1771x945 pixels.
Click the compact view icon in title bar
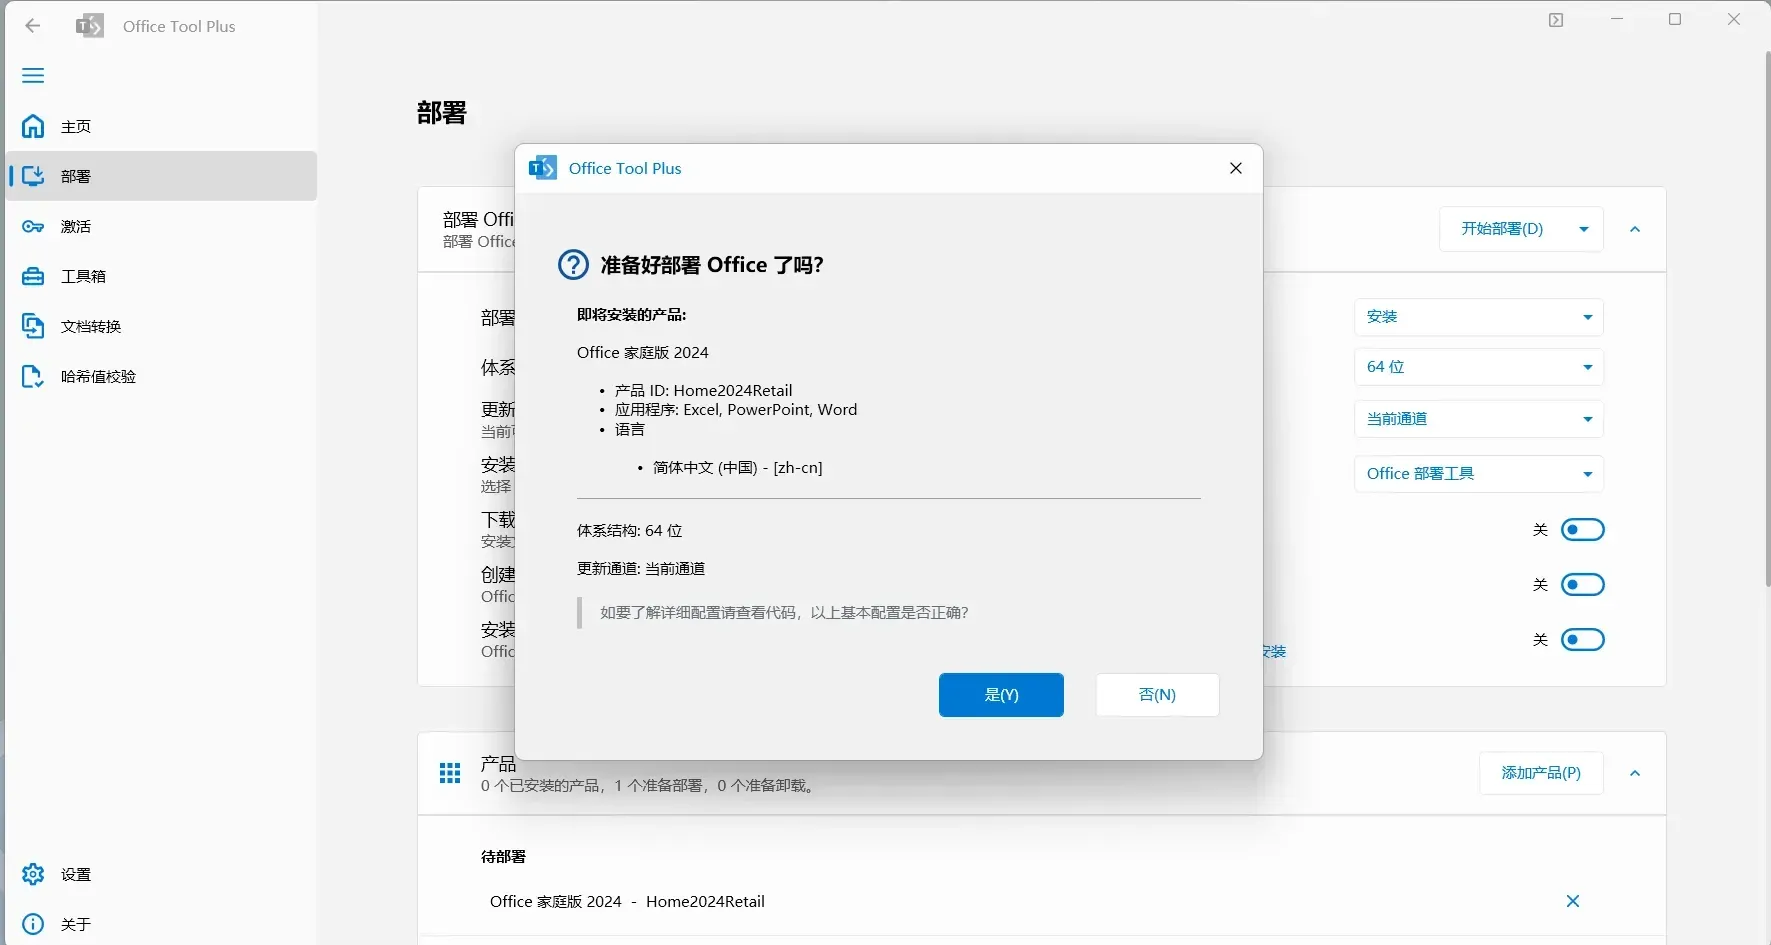(x=1556, y=20)
